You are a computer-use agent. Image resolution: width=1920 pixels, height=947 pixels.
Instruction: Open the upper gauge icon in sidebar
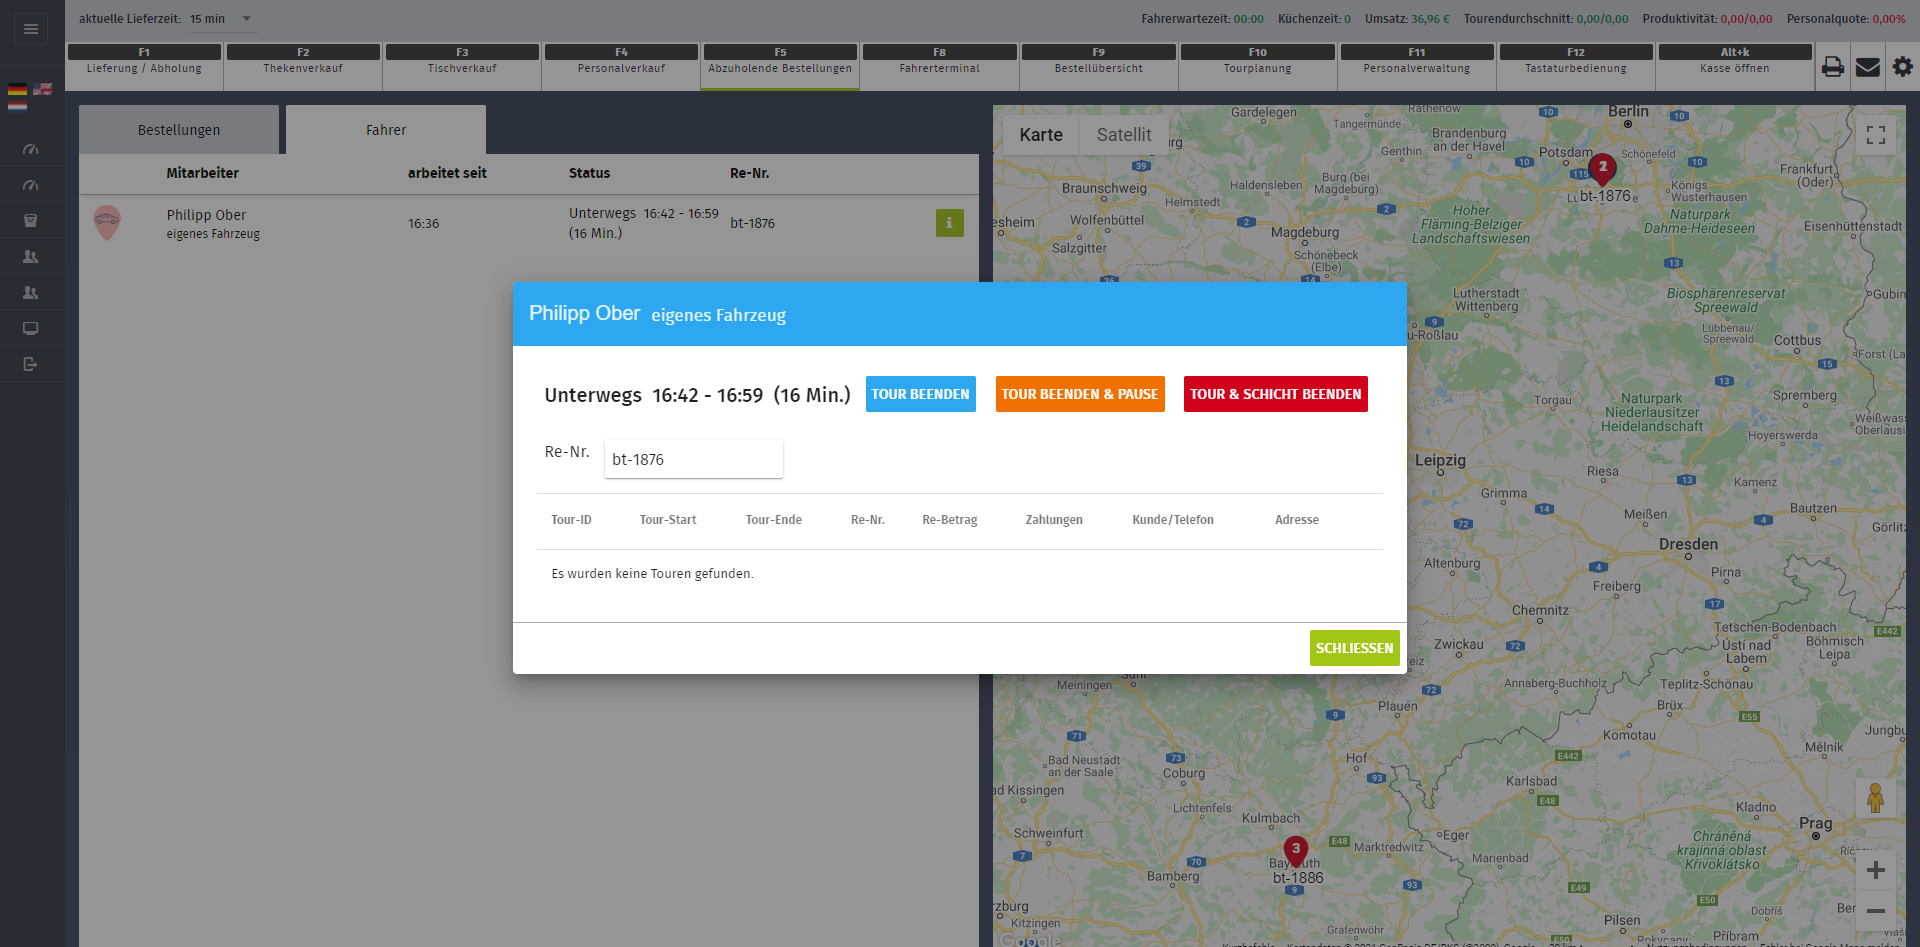pos(31,149)
